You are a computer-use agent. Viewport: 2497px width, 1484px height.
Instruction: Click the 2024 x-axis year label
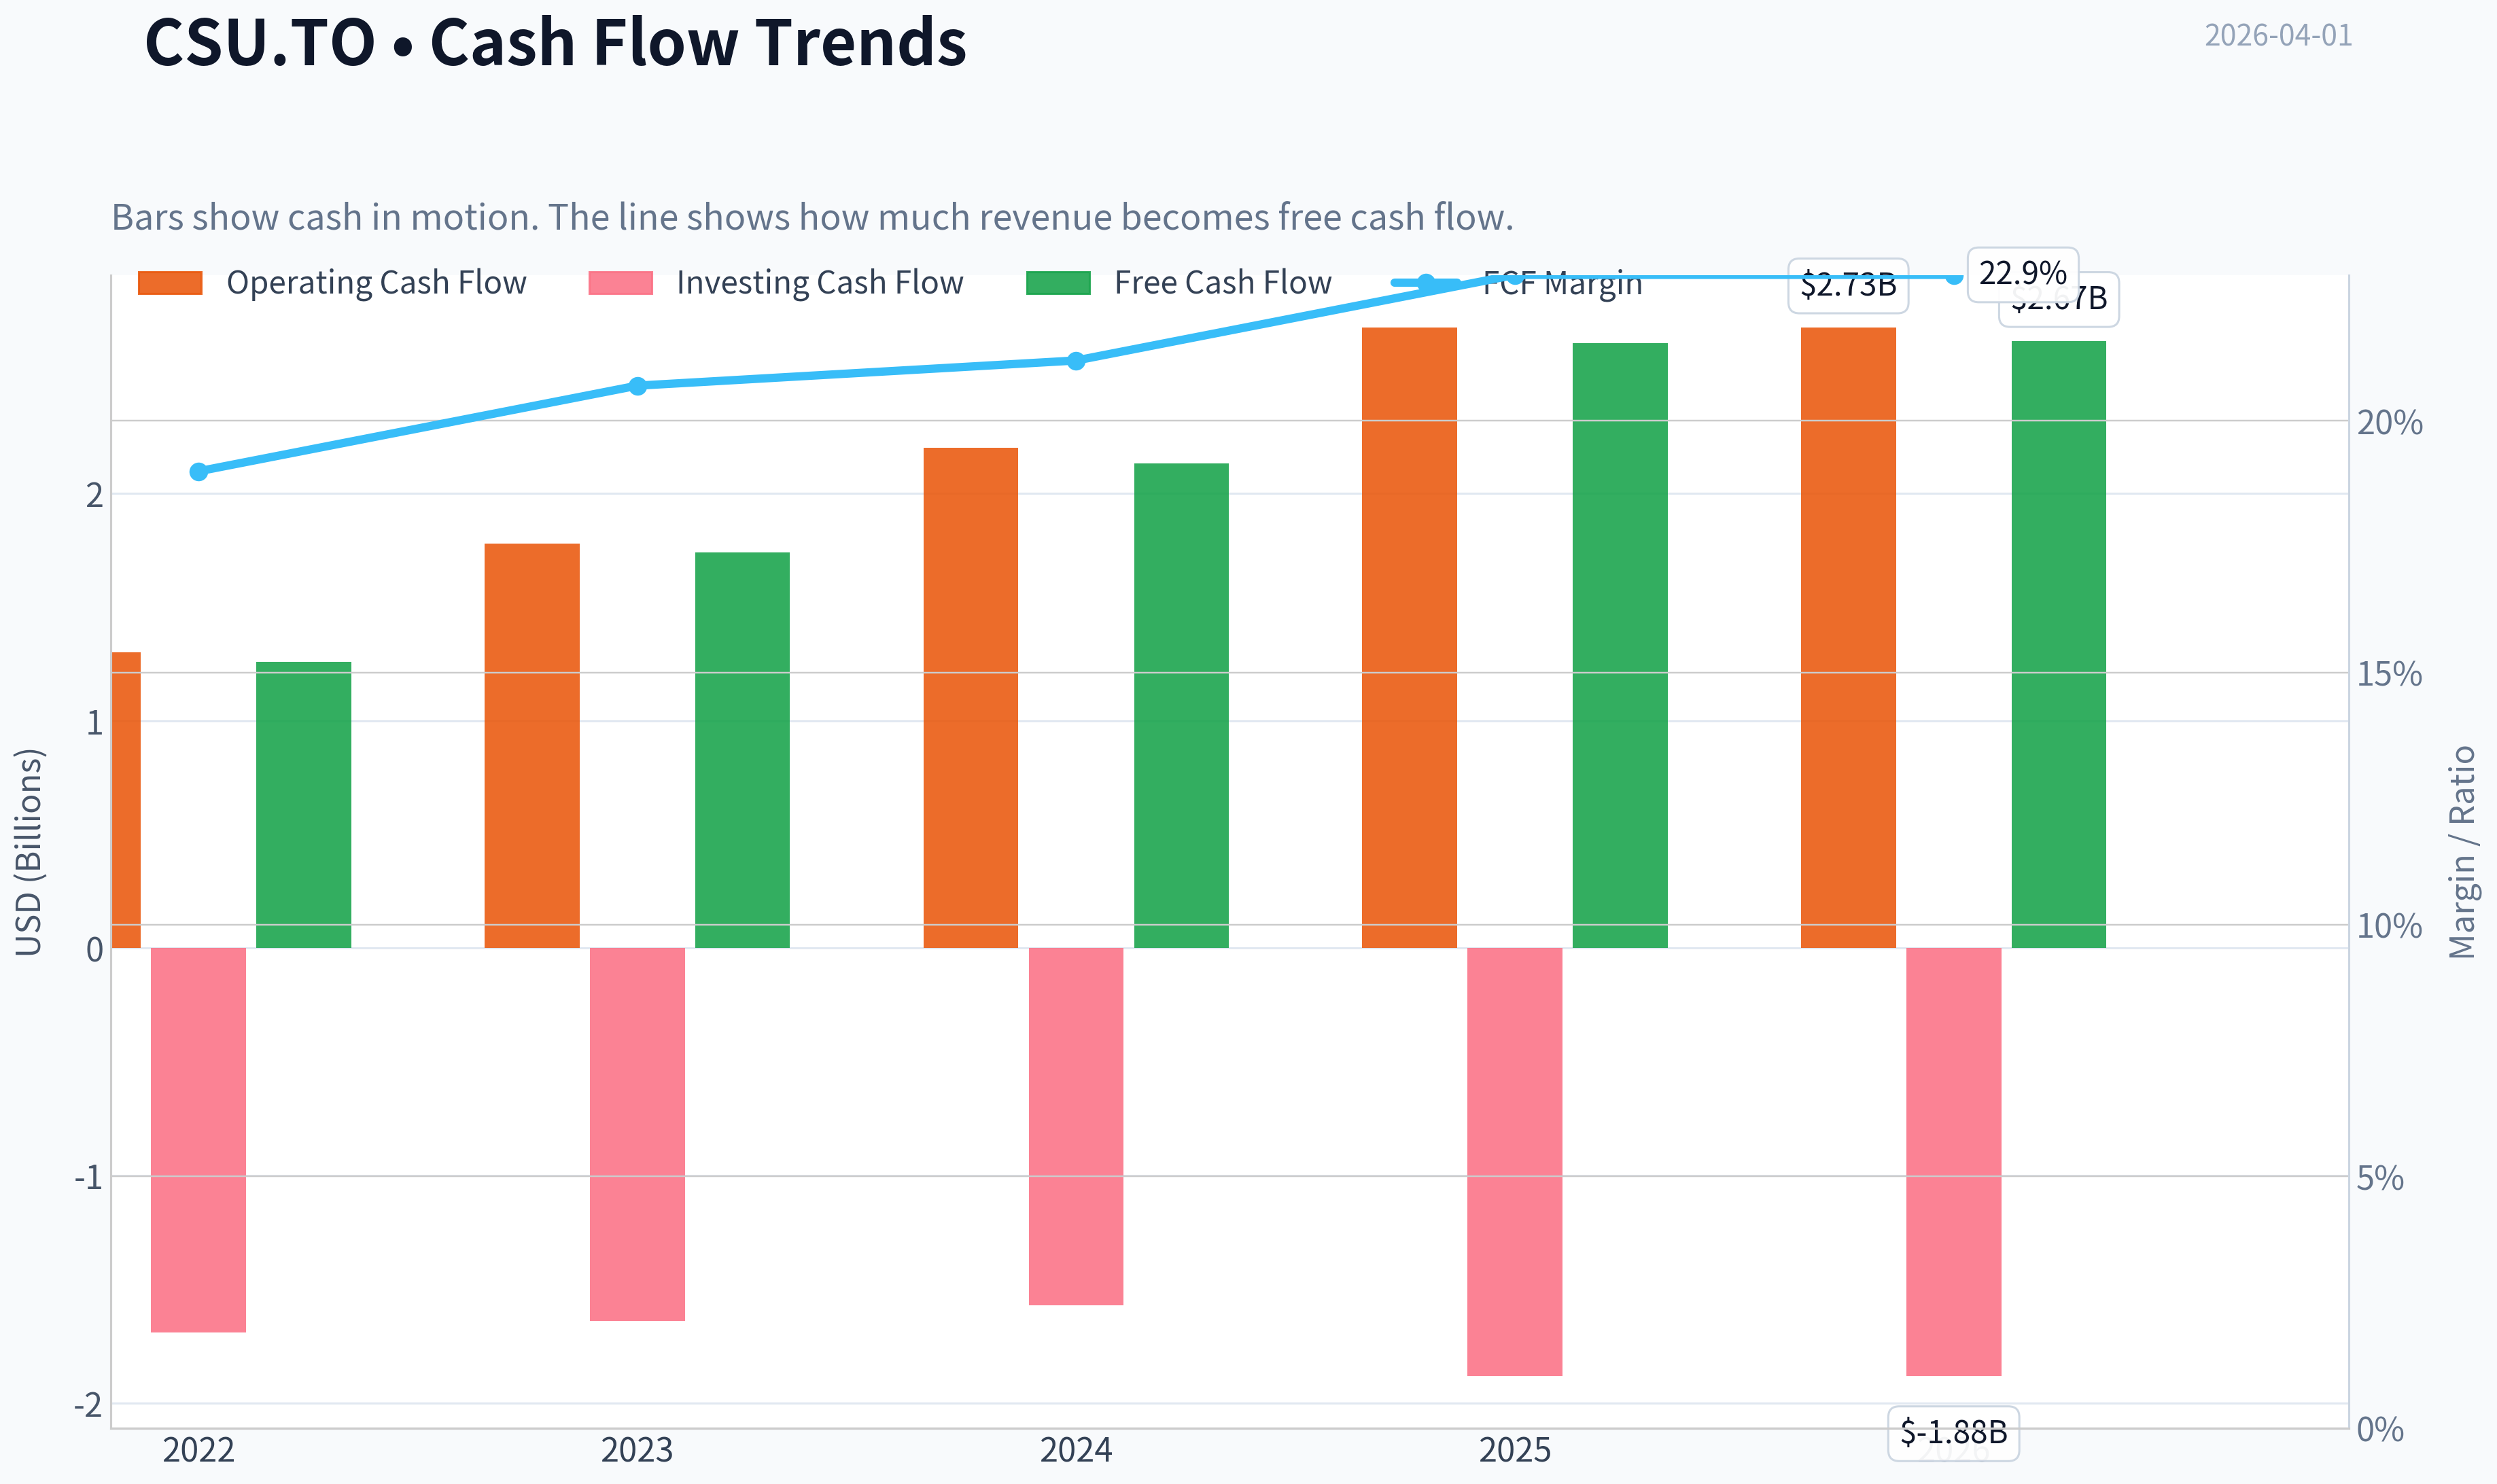pyautogui.click(x=1076, y=1450)
